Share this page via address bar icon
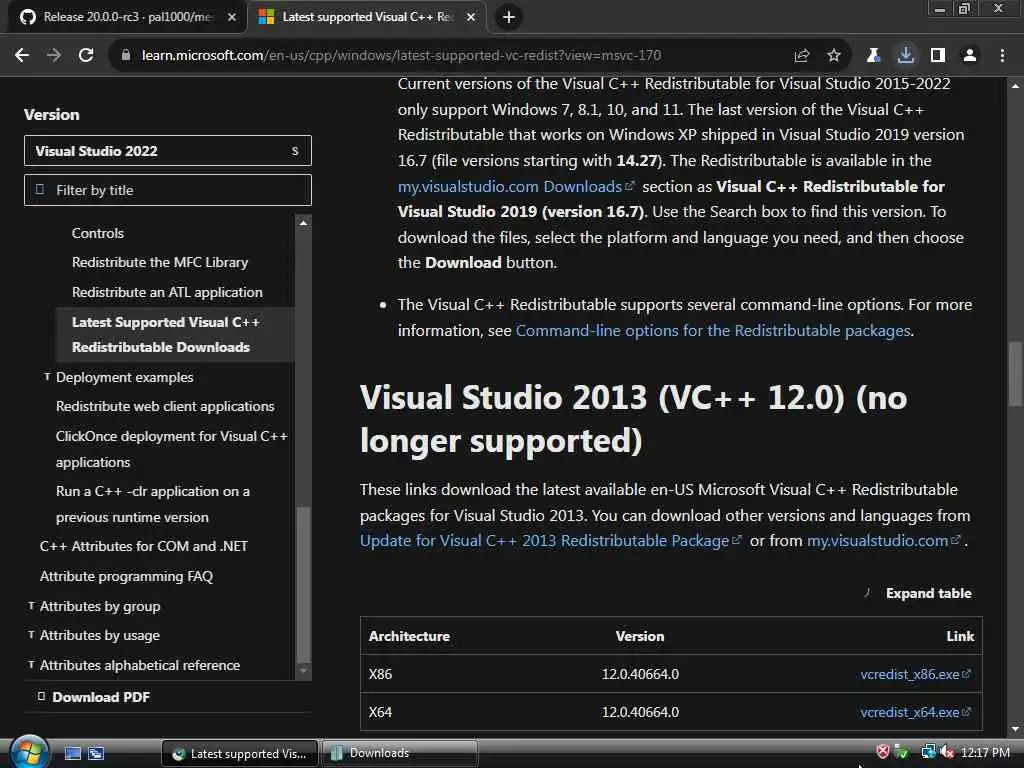Screen dimensions: 1024x768 click(x=801, y=56)
